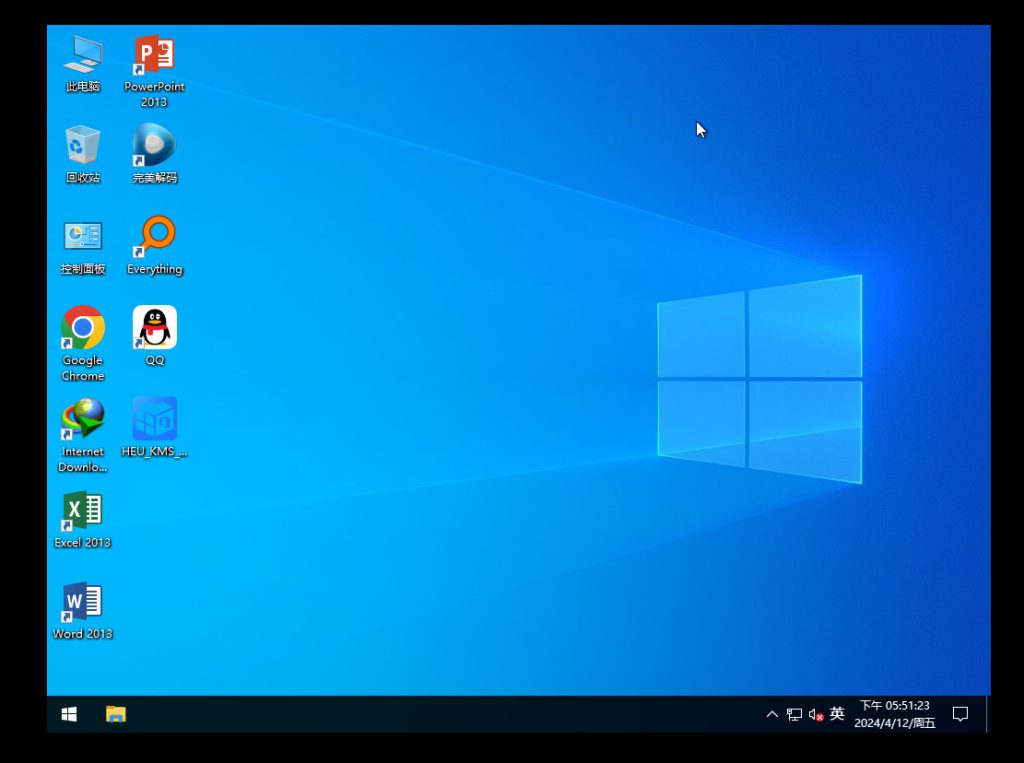The width and height of the screenshot is (1024, 763).
Task: Open File Explorer from the taskbar
Action: click(x=116, y=714)
